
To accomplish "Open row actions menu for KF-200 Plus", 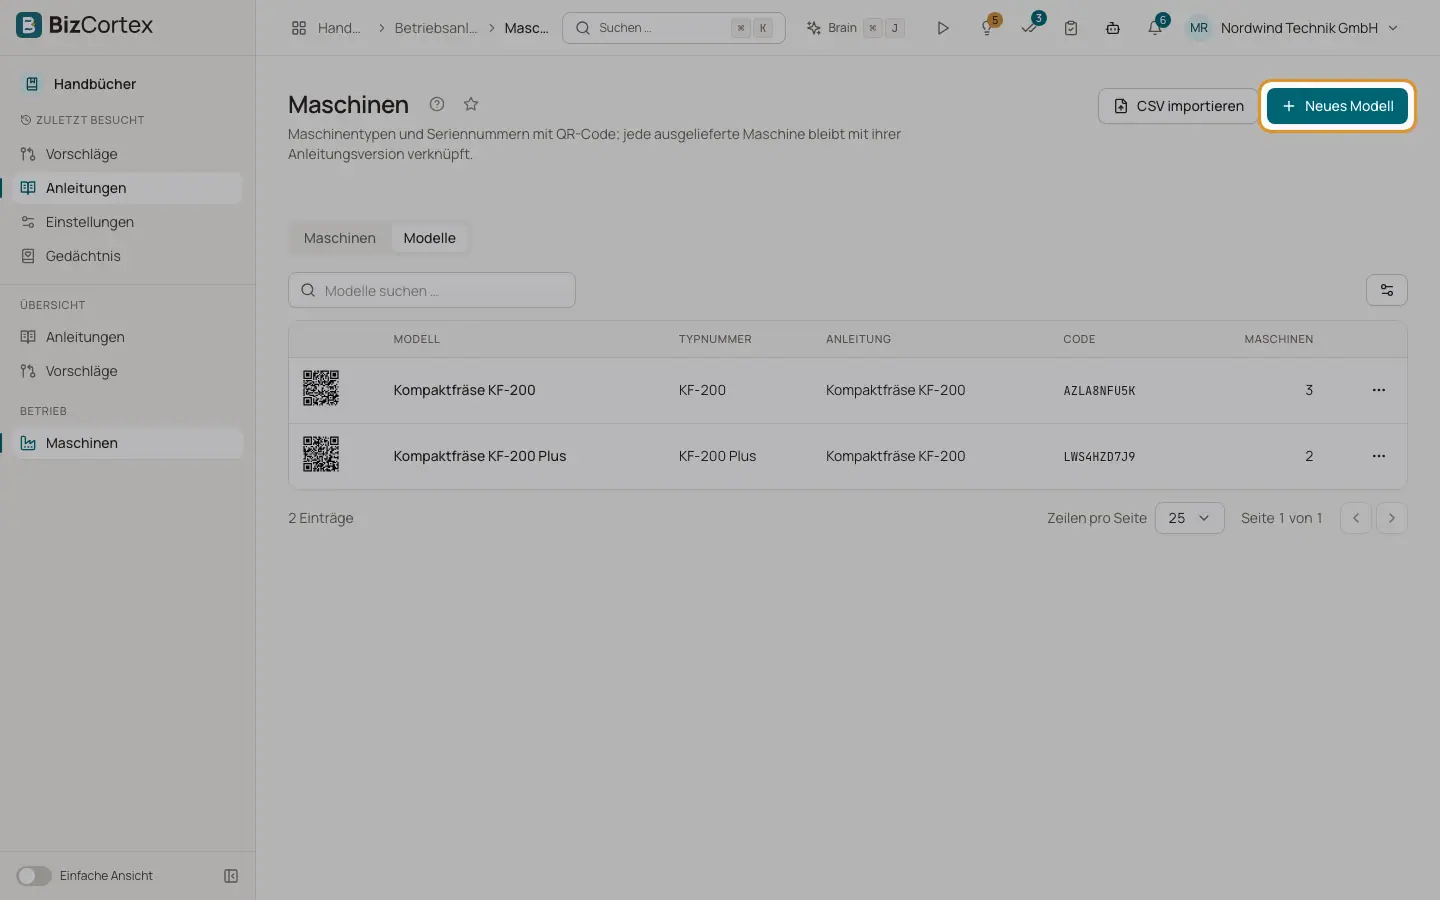I will [1379, 456].
